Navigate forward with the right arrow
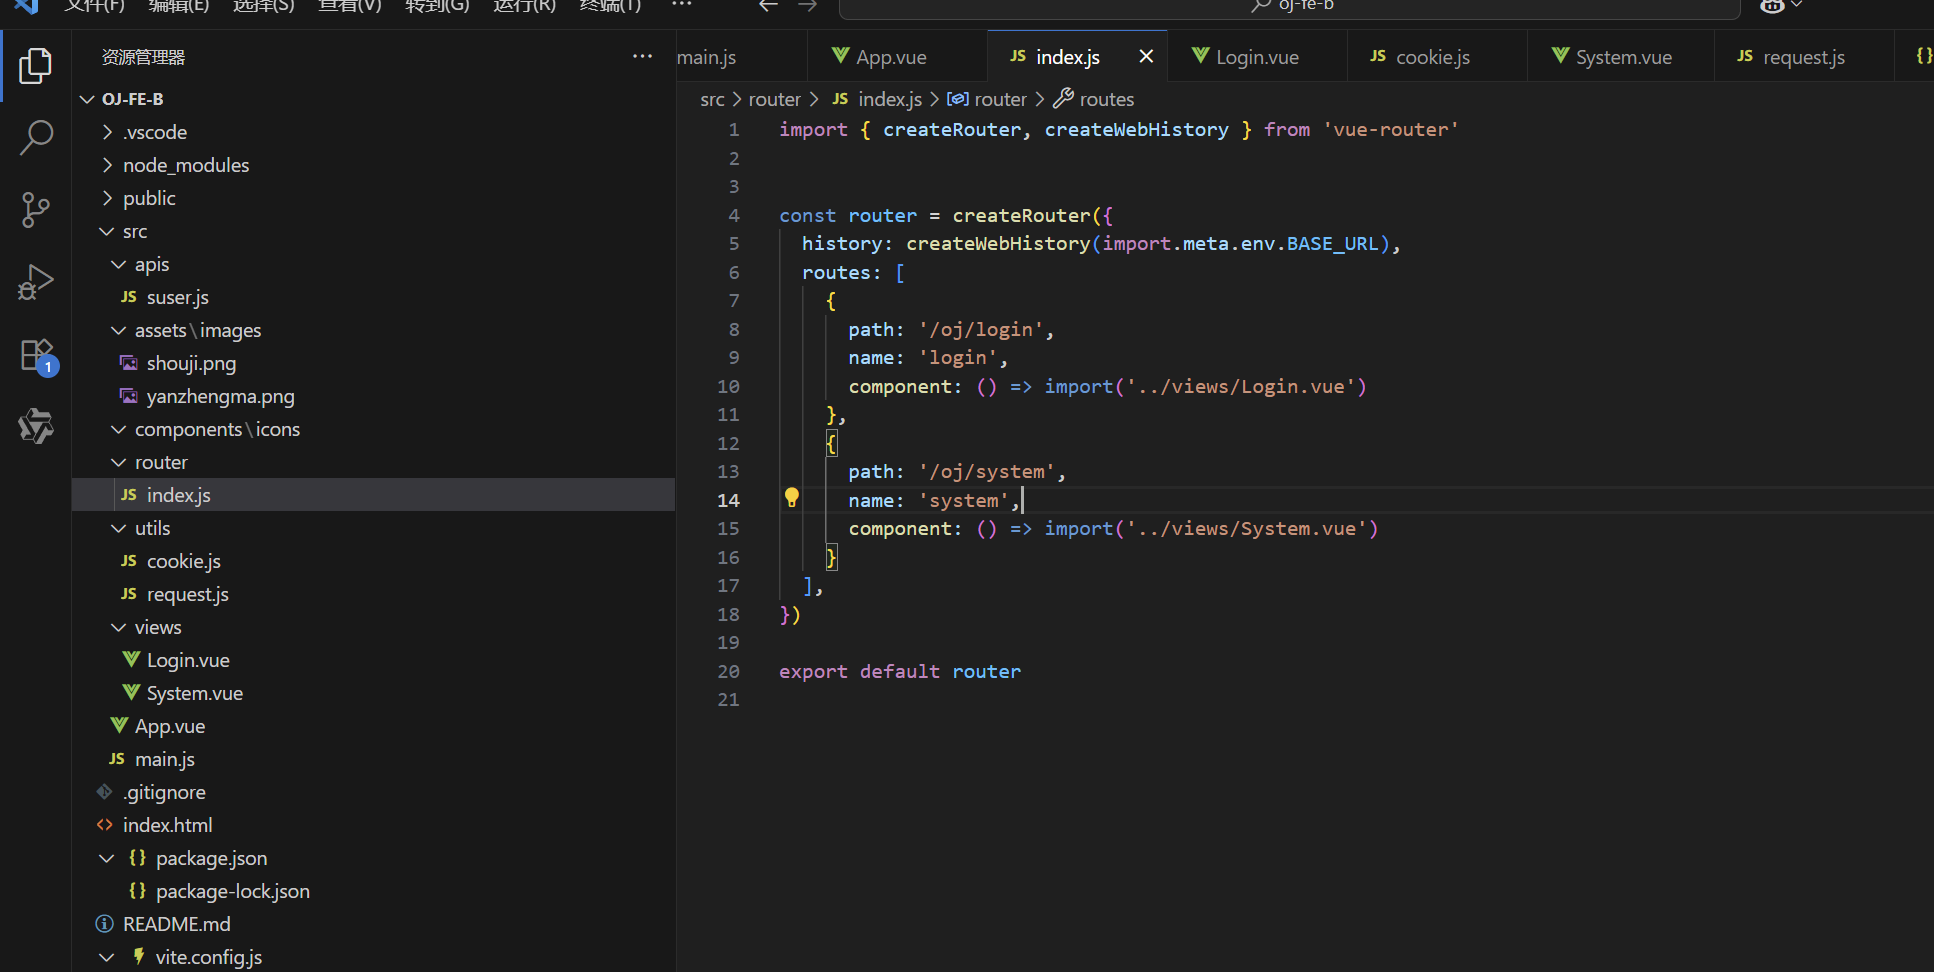 pos(808,6)
